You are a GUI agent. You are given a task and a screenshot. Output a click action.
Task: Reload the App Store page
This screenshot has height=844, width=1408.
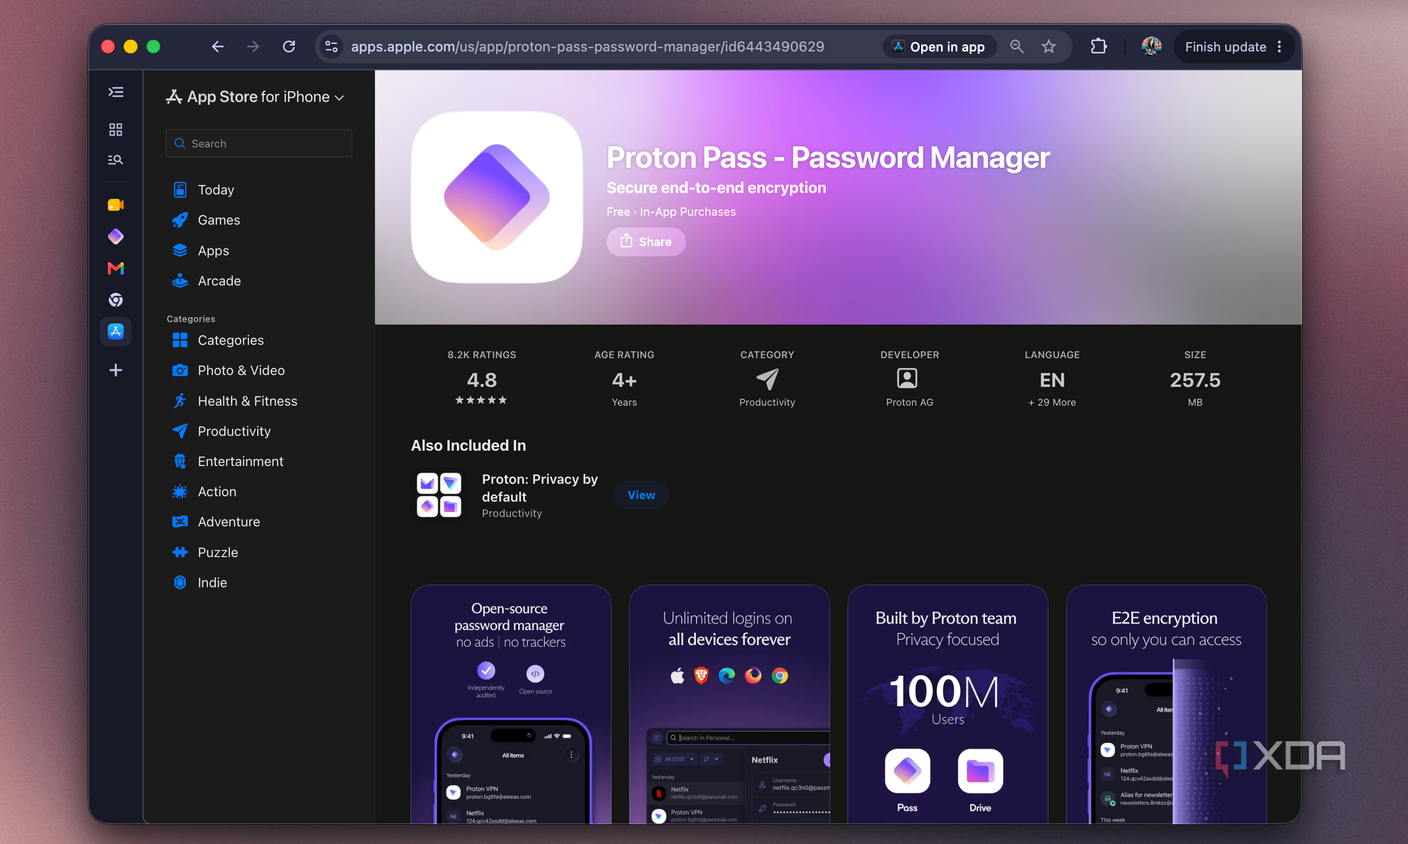click(289, 47)
